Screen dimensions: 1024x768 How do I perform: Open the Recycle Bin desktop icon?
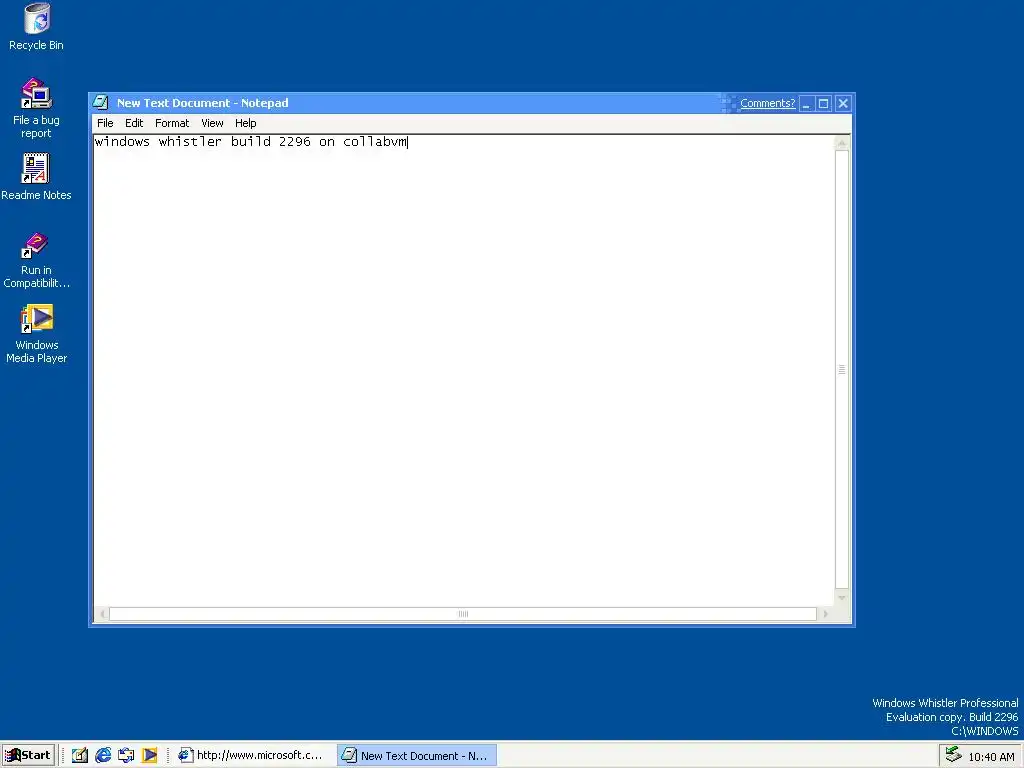37,27
